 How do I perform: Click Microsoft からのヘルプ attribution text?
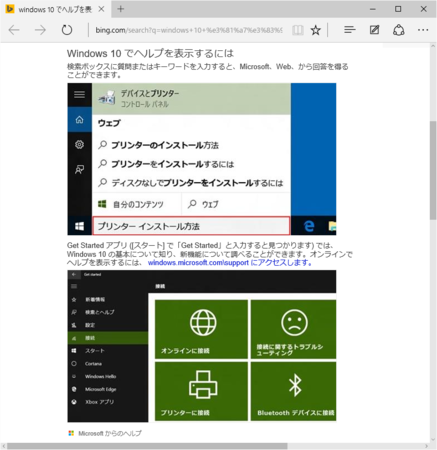tap(110, 433)
